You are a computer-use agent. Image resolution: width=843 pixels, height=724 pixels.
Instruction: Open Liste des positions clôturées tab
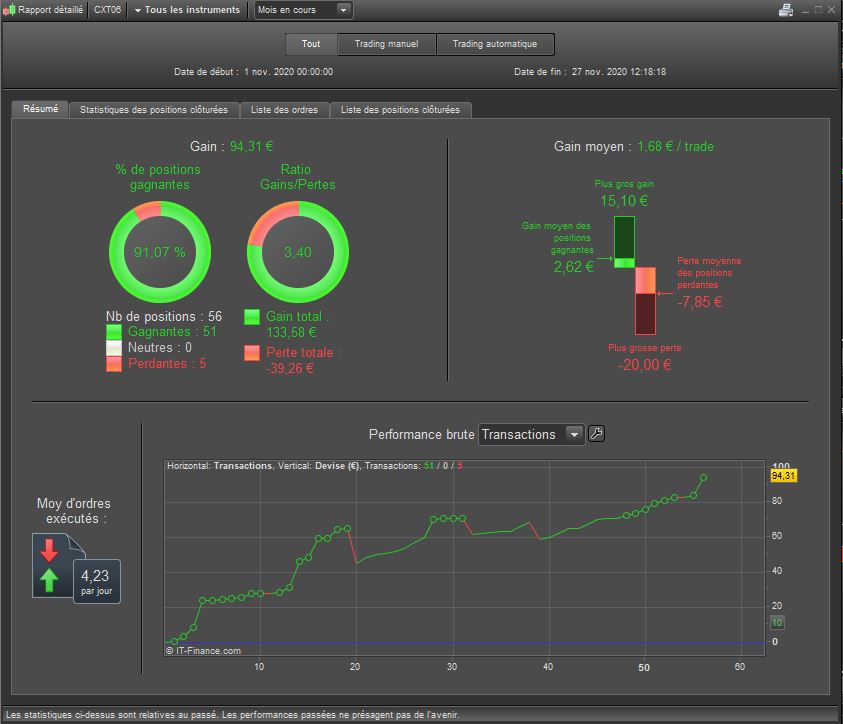(x=400, y=110)
